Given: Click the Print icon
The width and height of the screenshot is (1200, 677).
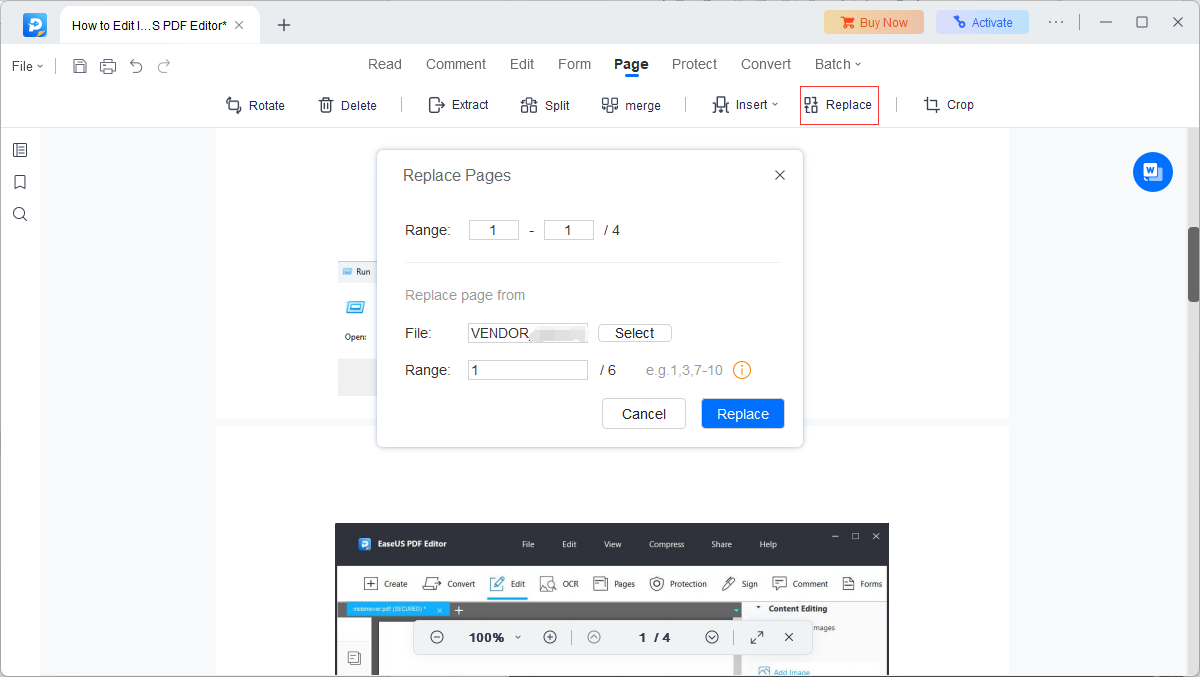Looking at the screenshot, I should click(108, 66).
